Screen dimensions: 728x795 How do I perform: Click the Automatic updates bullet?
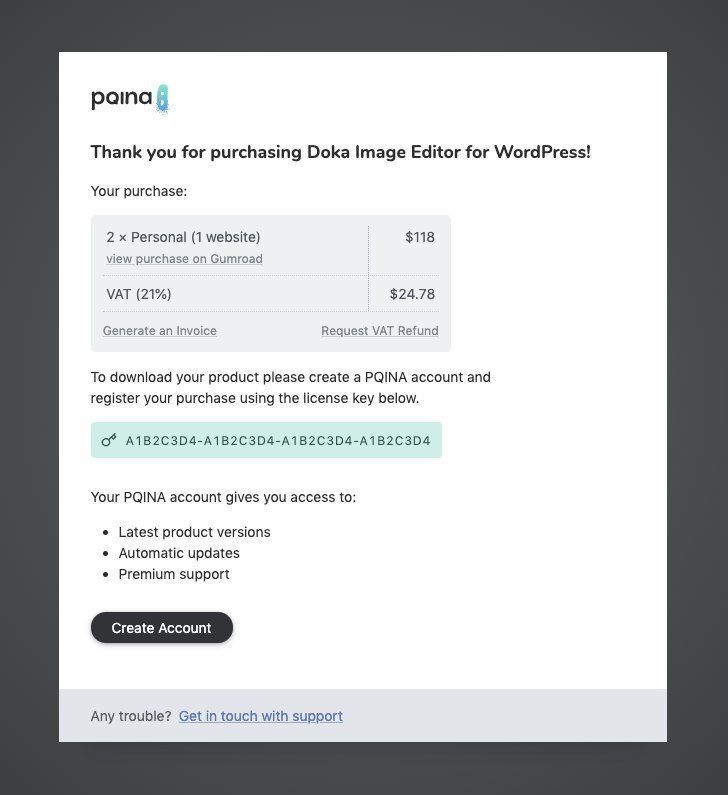click(x=179, y=553)
